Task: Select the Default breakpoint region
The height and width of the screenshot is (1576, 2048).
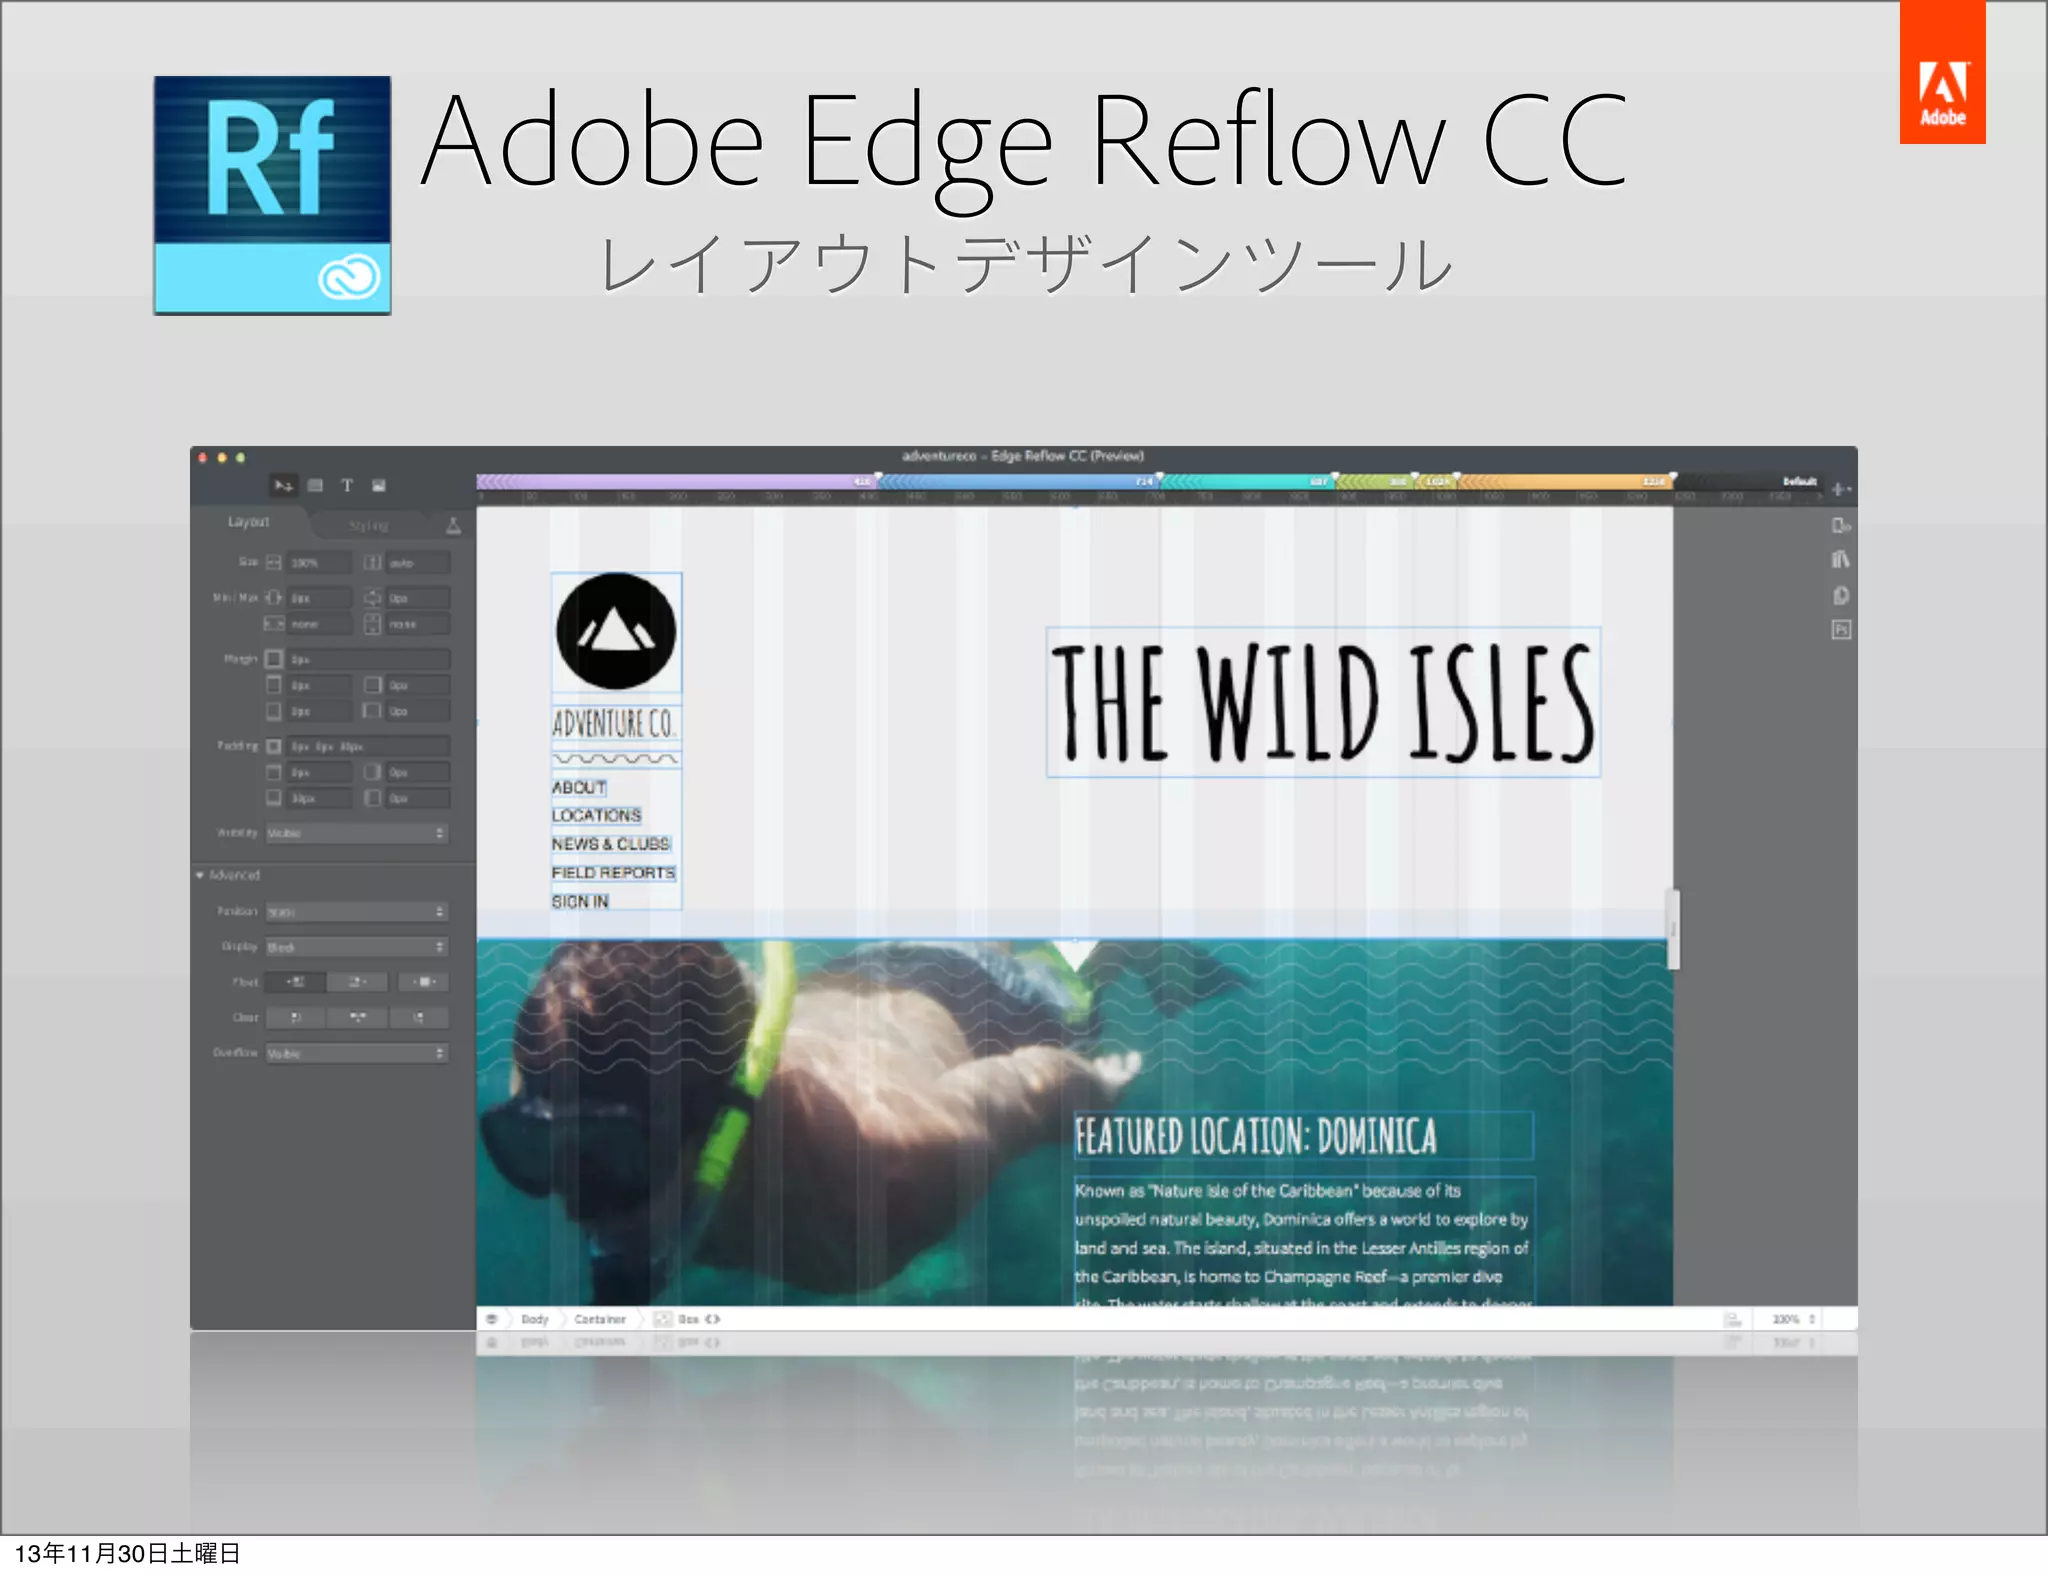Action: point(1750,481)
